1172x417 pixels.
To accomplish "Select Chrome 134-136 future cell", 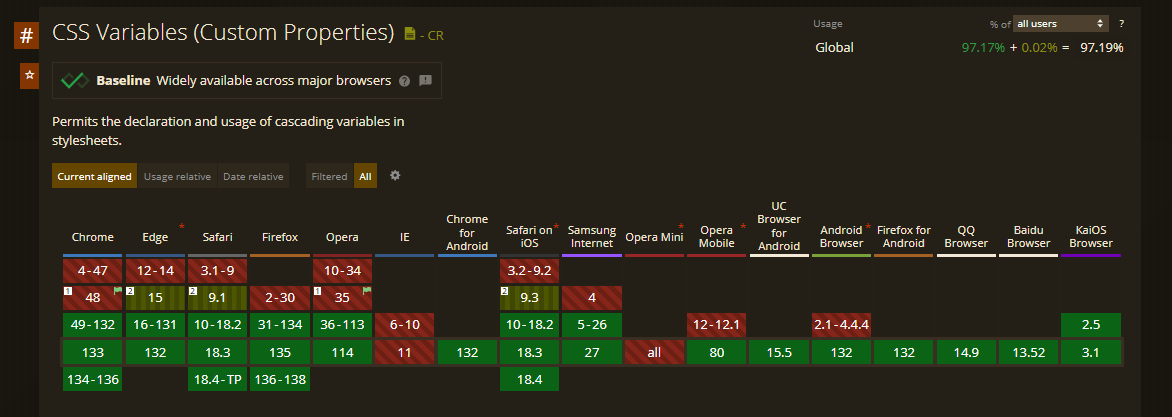I will click(93, 380).
